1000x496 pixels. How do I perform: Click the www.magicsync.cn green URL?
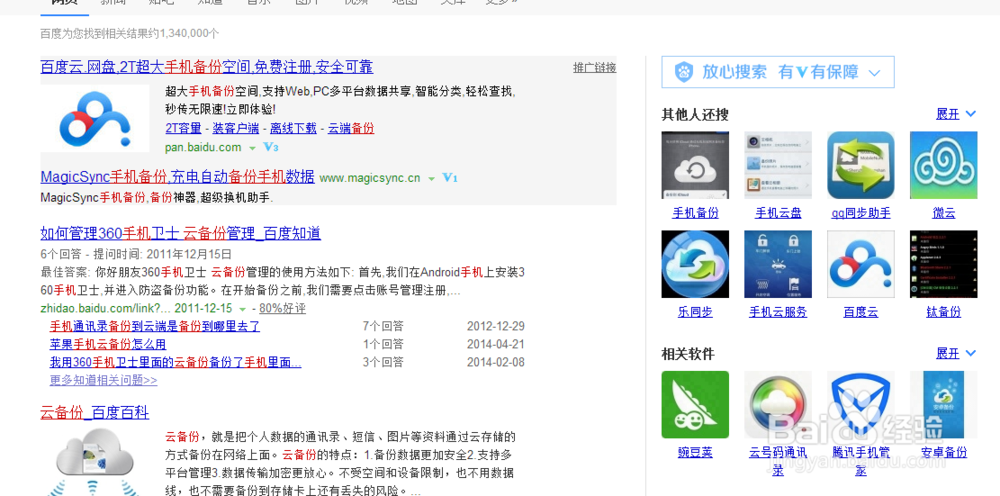(x=370, y=178)
